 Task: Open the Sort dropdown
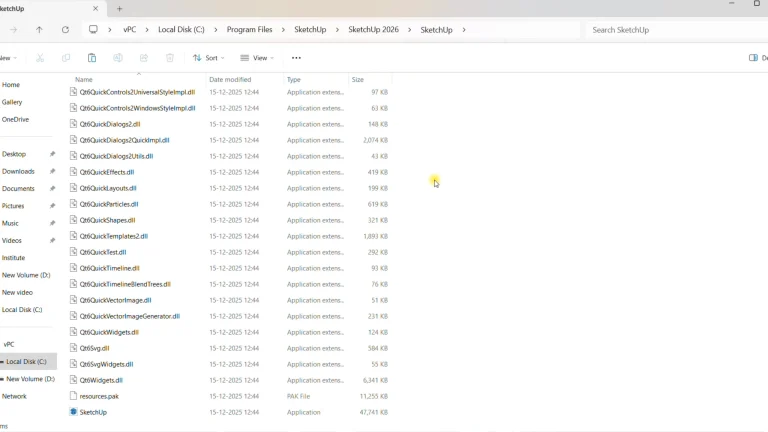[209, 58]
